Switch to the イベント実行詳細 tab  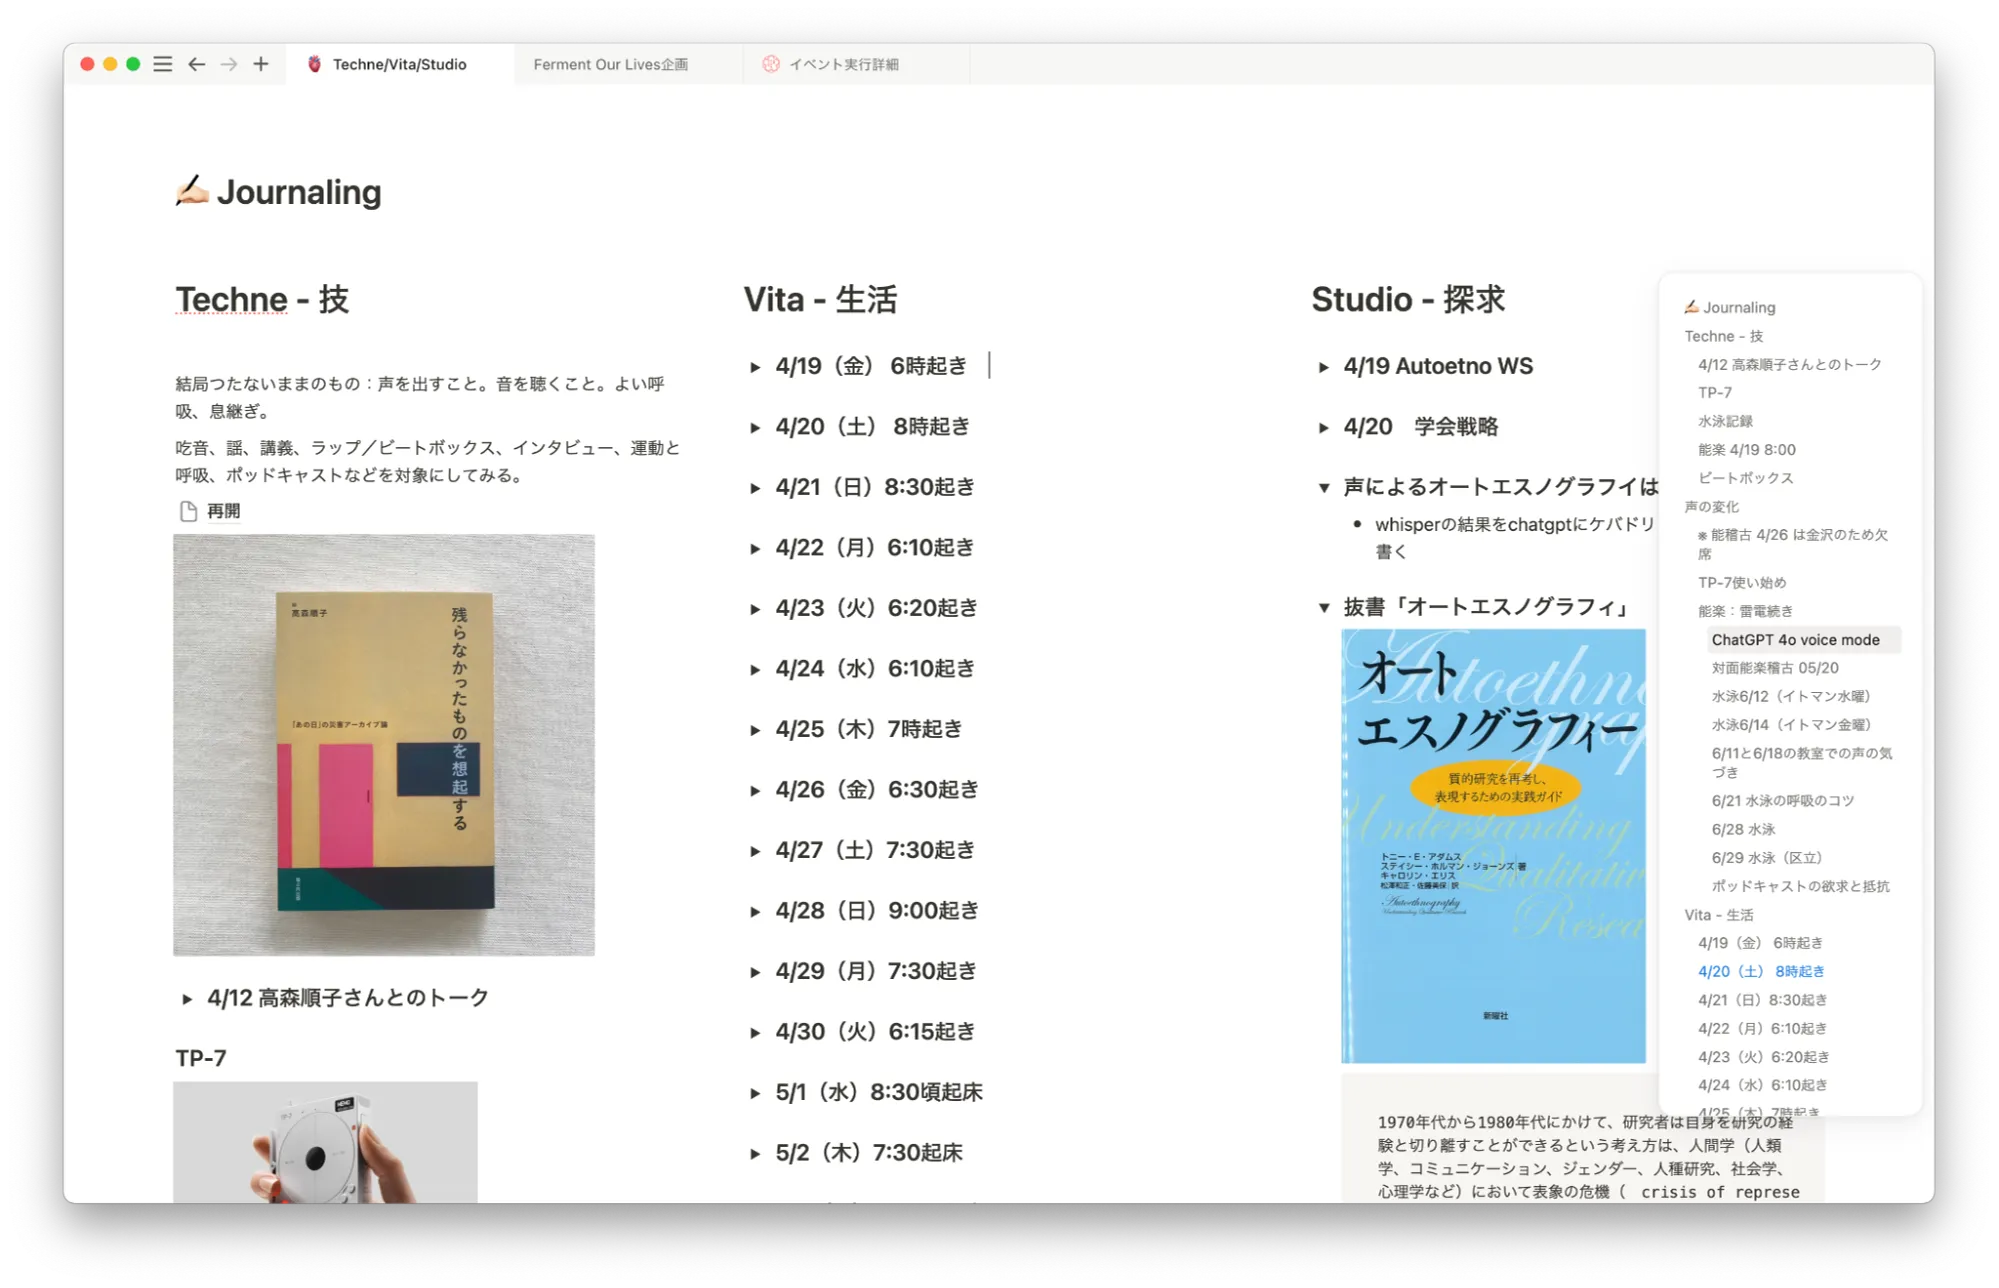coord(845,63)
